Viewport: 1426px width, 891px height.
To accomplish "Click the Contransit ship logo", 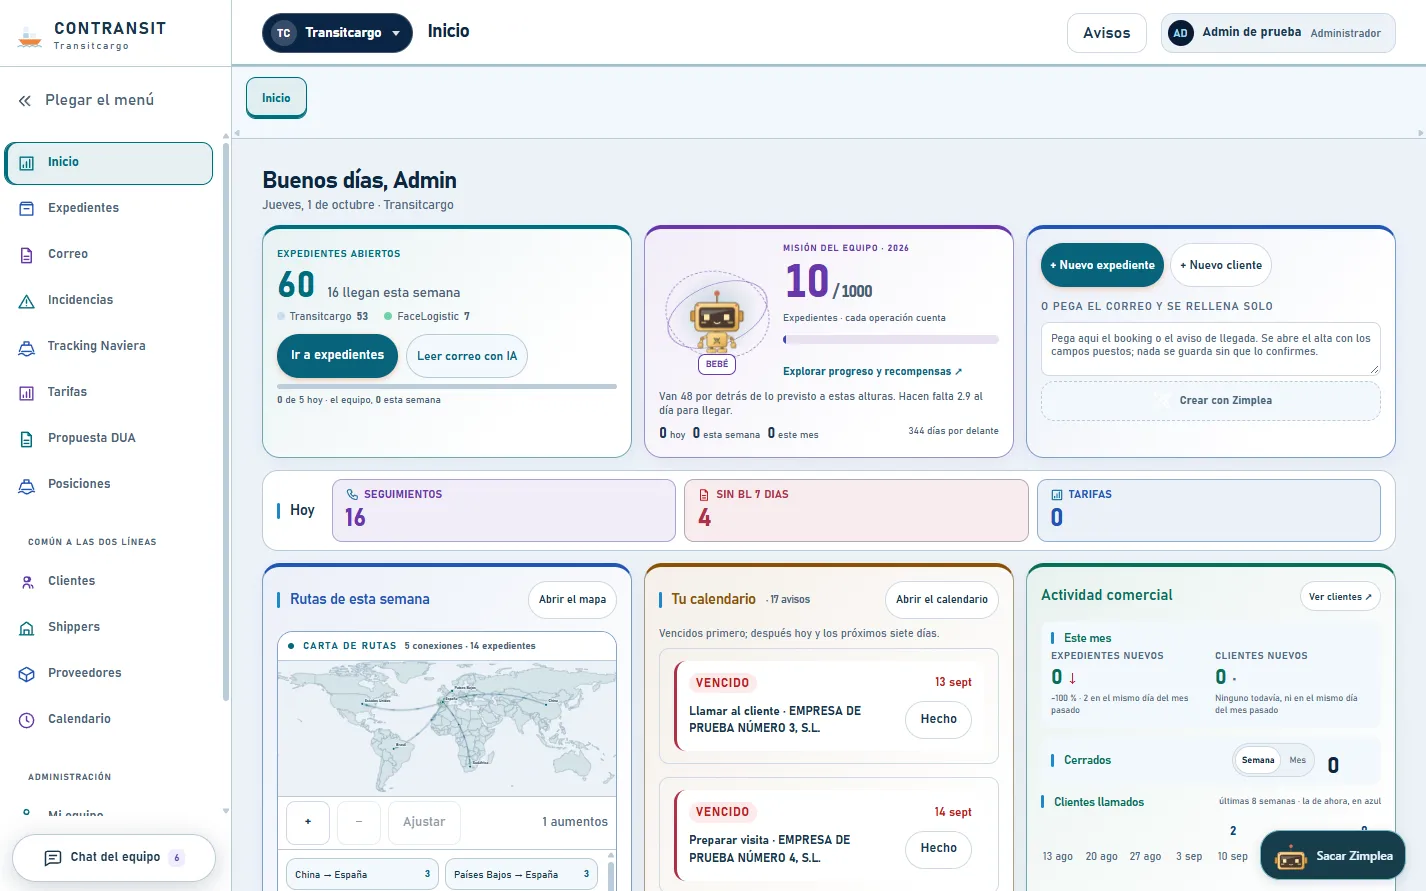I will click(x=30, y=36).
